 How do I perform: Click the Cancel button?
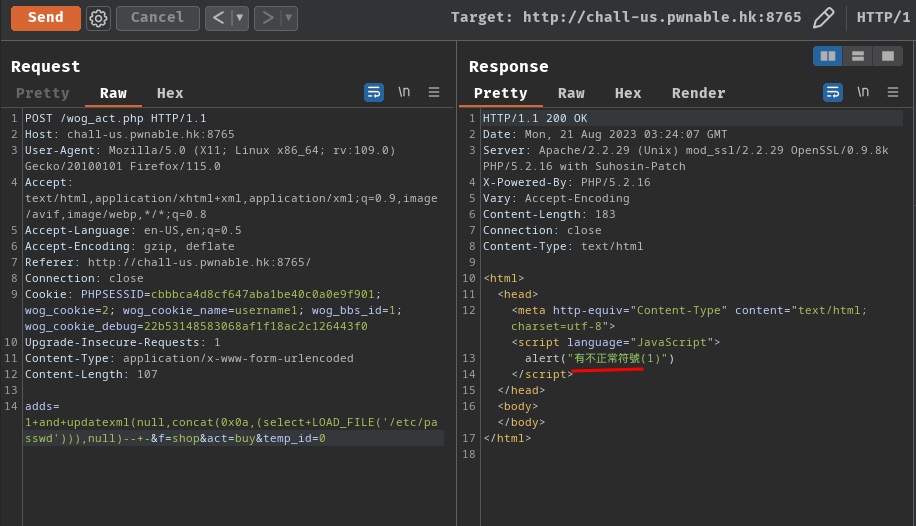(158, 18)
